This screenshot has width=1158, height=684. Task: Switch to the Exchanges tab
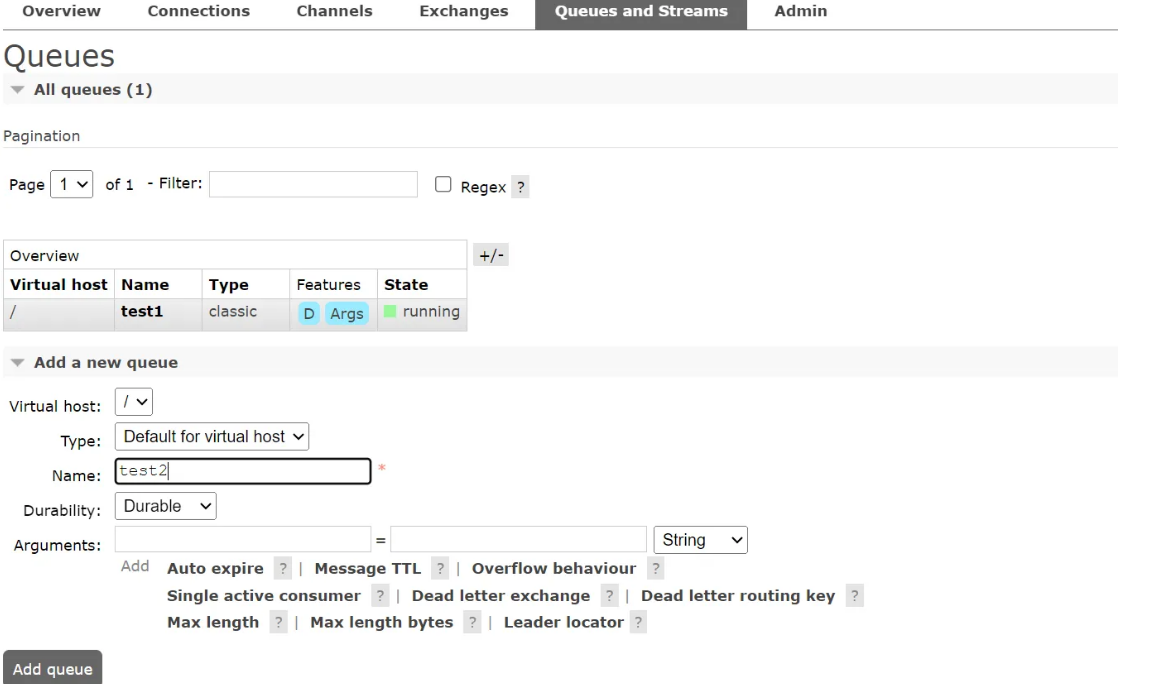pos(463,12)
